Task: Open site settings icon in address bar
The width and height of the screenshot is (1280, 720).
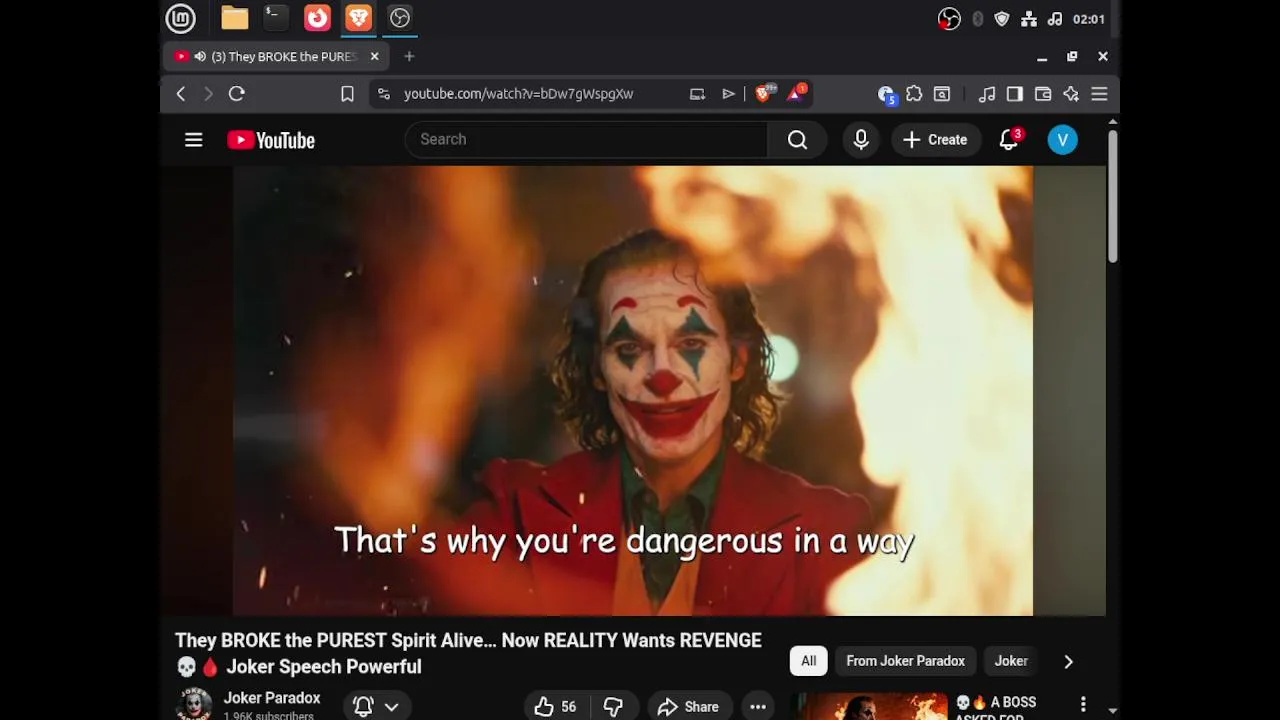Action: pyautogui.click(x=383, y=94)
